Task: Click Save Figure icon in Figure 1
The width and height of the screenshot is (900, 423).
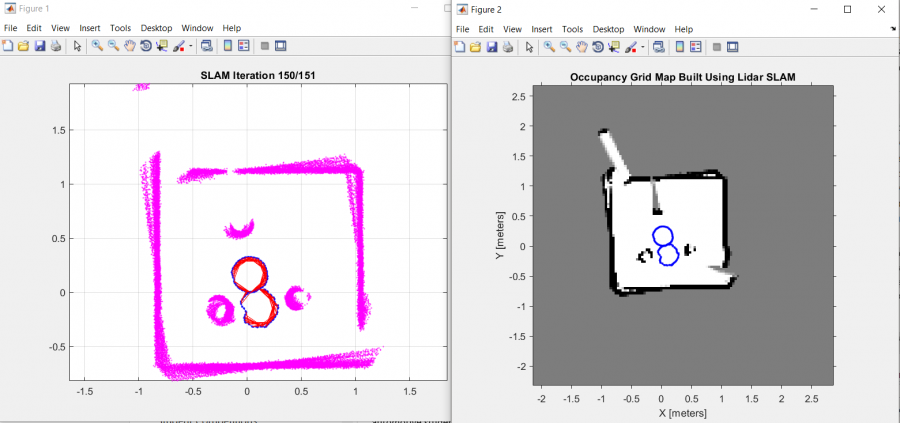Action: 39,46
